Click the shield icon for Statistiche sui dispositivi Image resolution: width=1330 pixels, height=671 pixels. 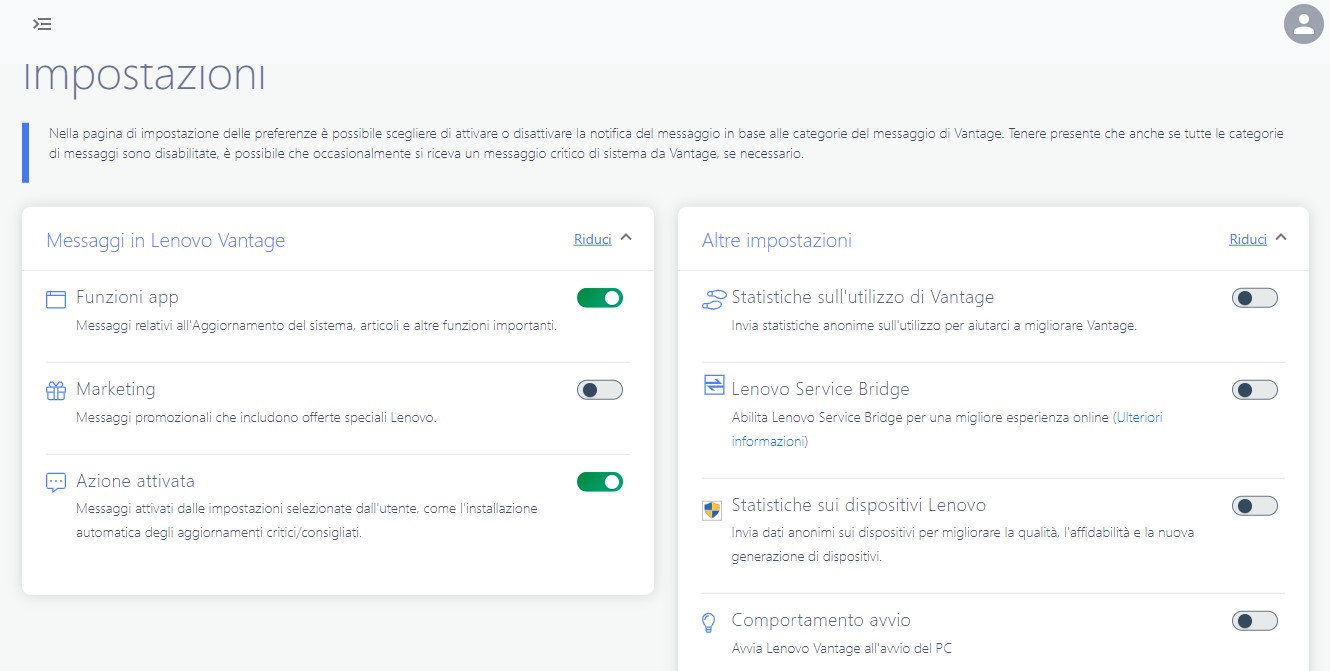tap(712, 511)
